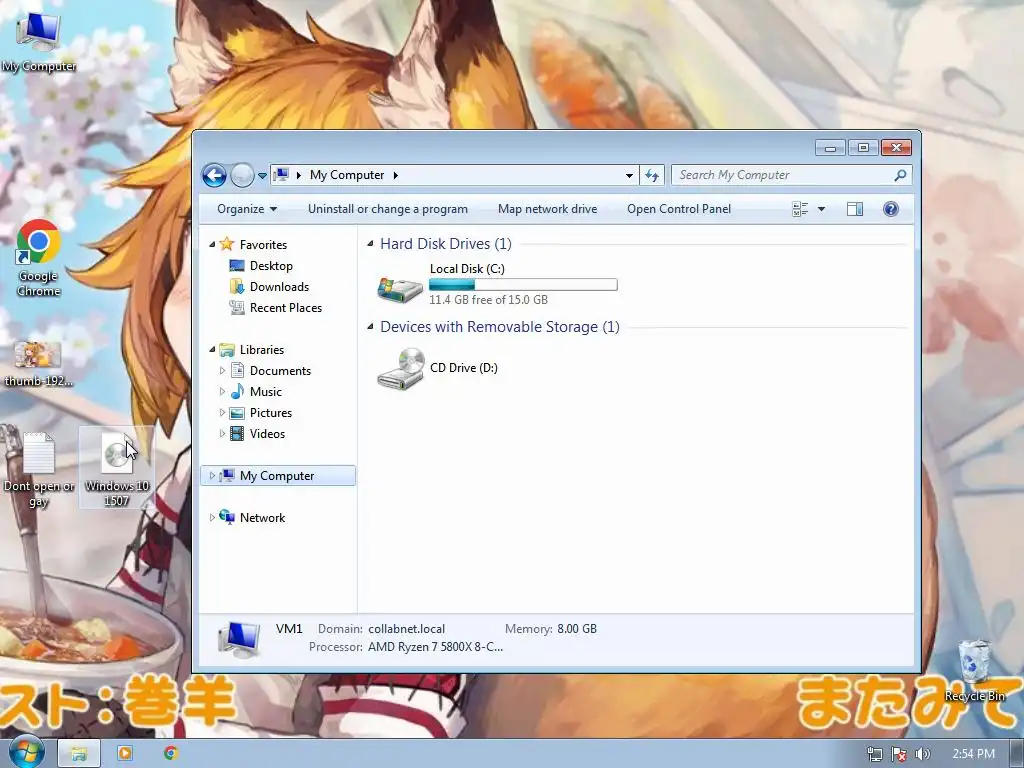Screen dimensions: 1024x768
Task: Select Google Chrome desktop shortcut
Action: click(x=39, y=258)
